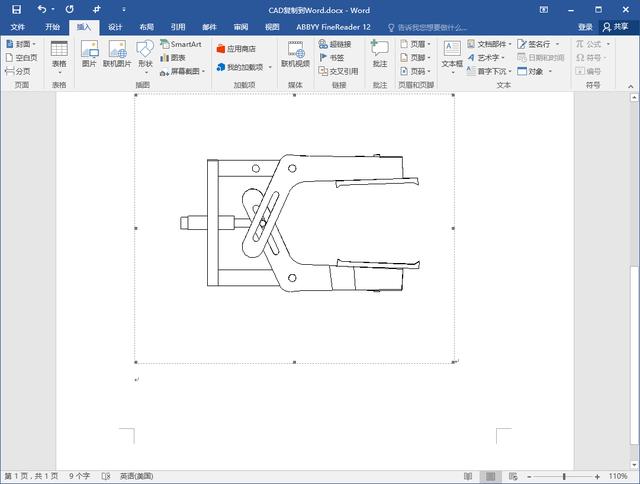Switch to print layout view in status bar
This screenshot has height=484, width=640.
[489, 476]
